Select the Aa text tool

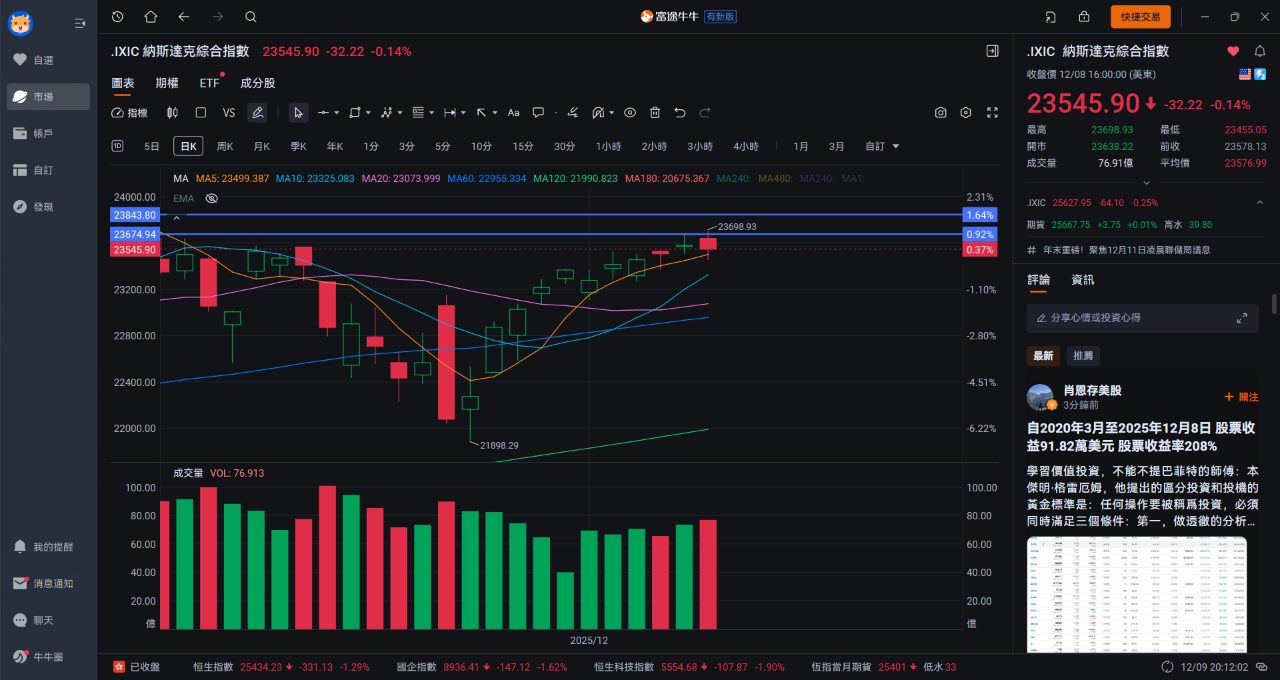513,113
